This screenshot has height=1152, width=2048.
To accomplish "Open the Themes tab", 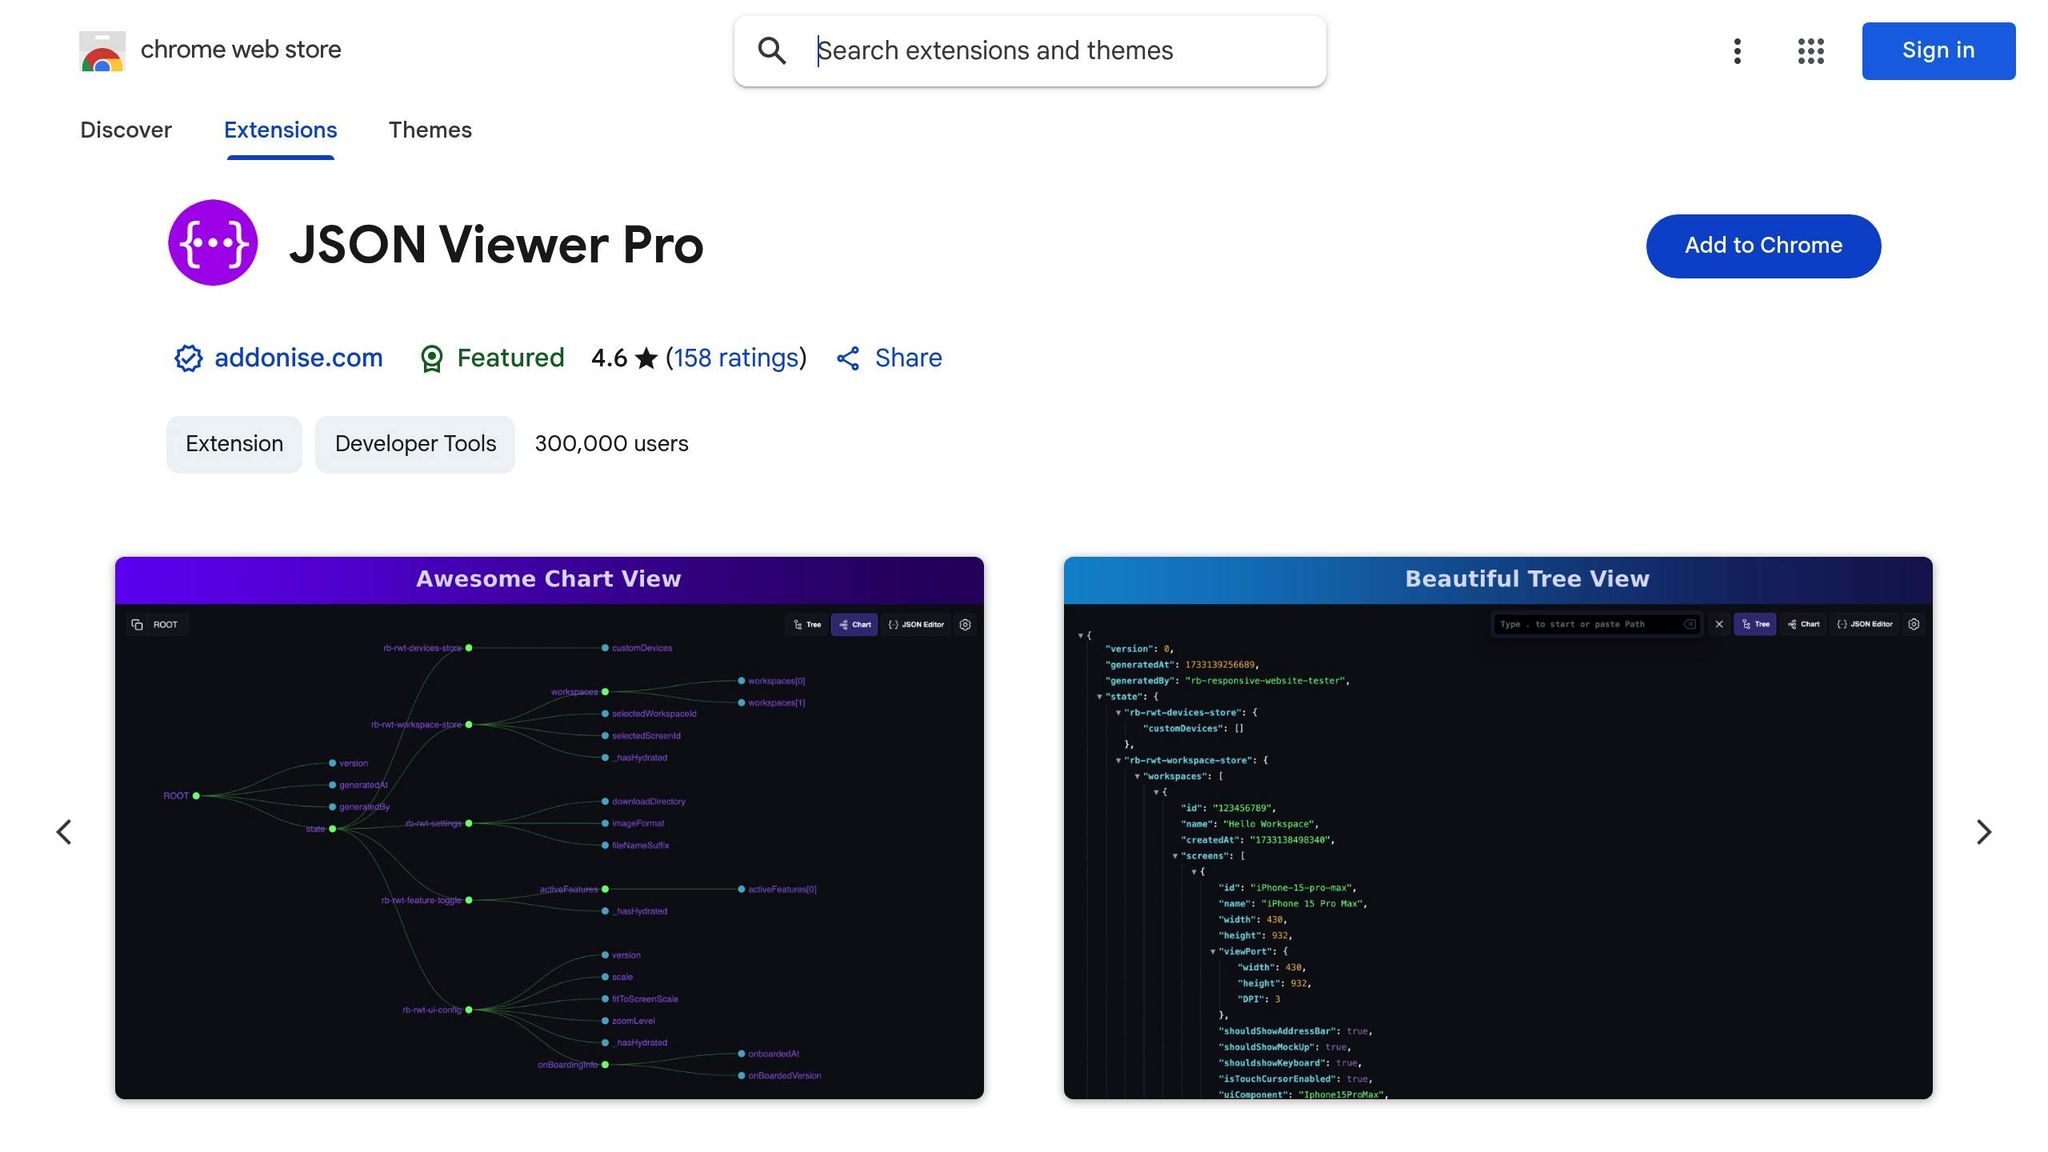I will coord(430,130).
